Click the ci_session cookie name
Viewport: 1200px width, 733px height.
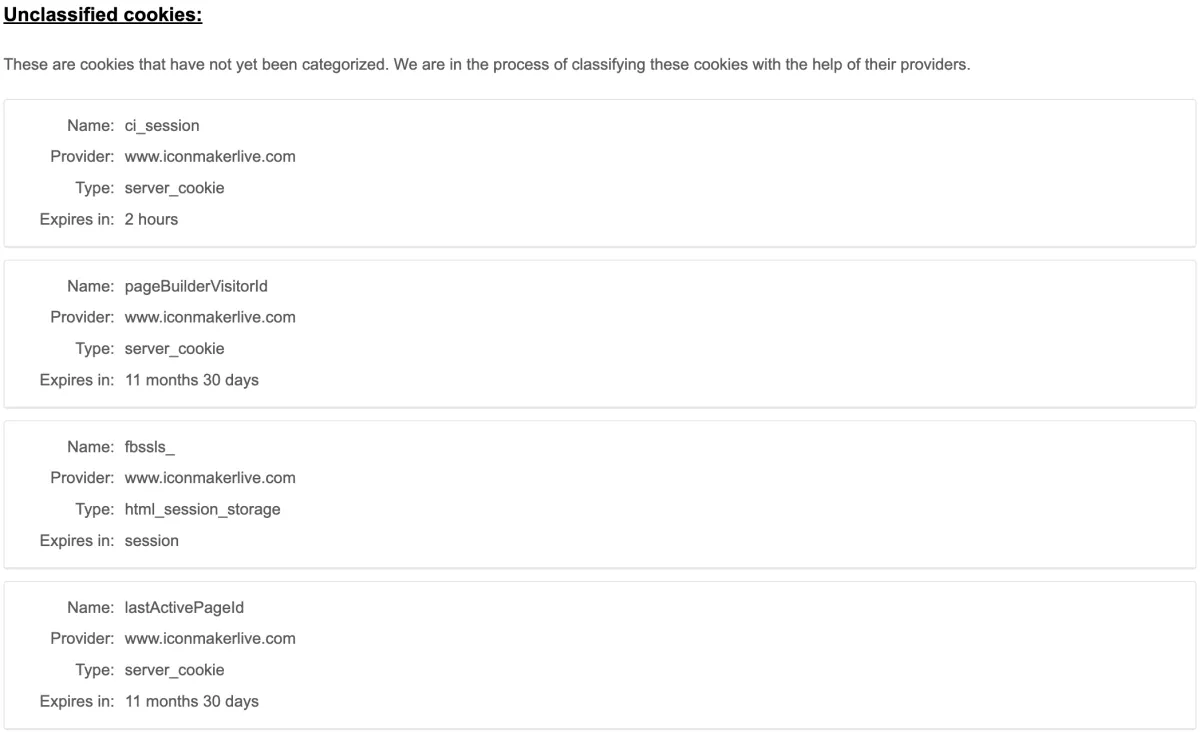[x=162, y=126]
